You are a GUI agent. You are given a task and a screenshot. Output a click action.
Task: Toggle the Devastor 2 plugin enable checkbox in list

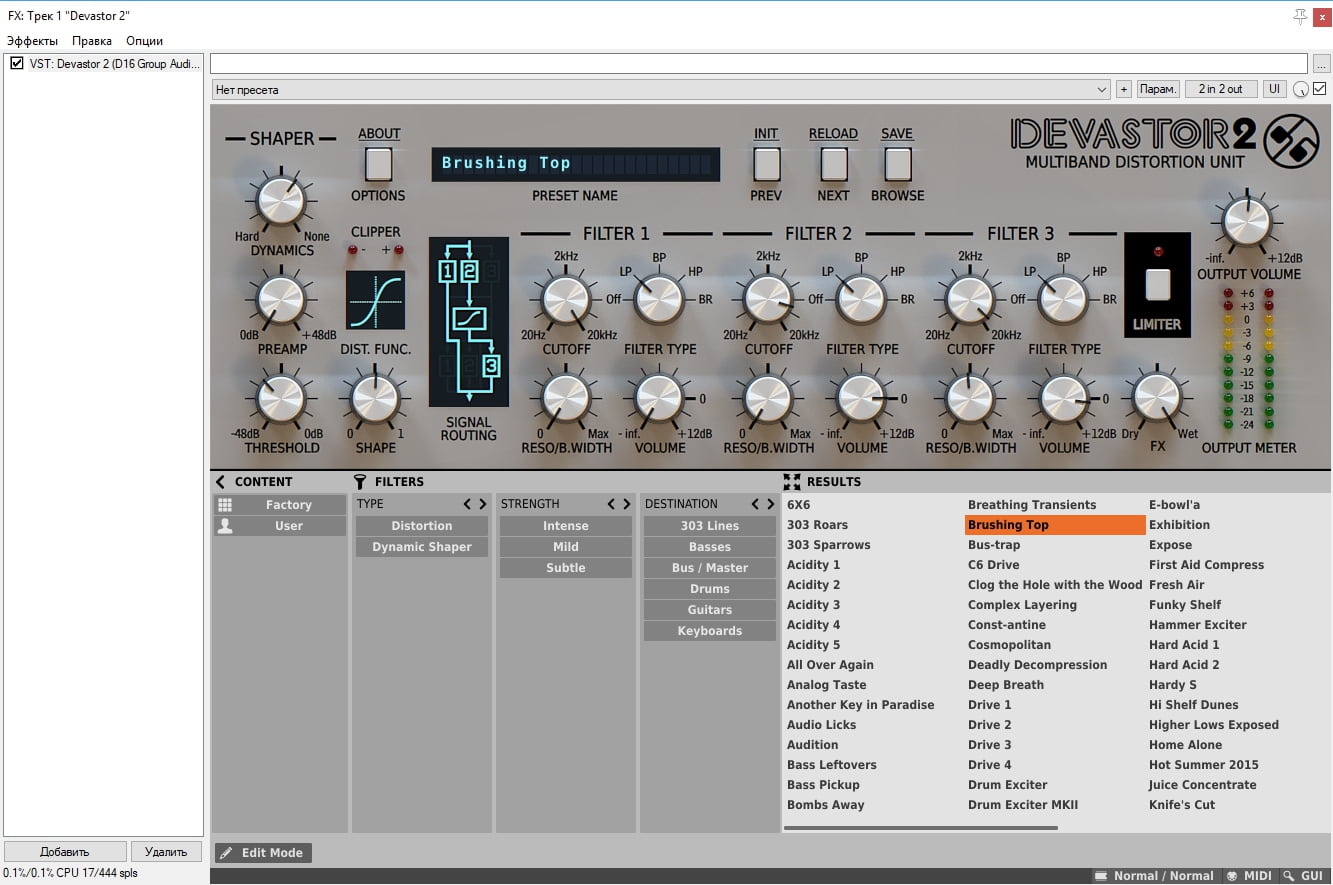[x=16, y=63]
